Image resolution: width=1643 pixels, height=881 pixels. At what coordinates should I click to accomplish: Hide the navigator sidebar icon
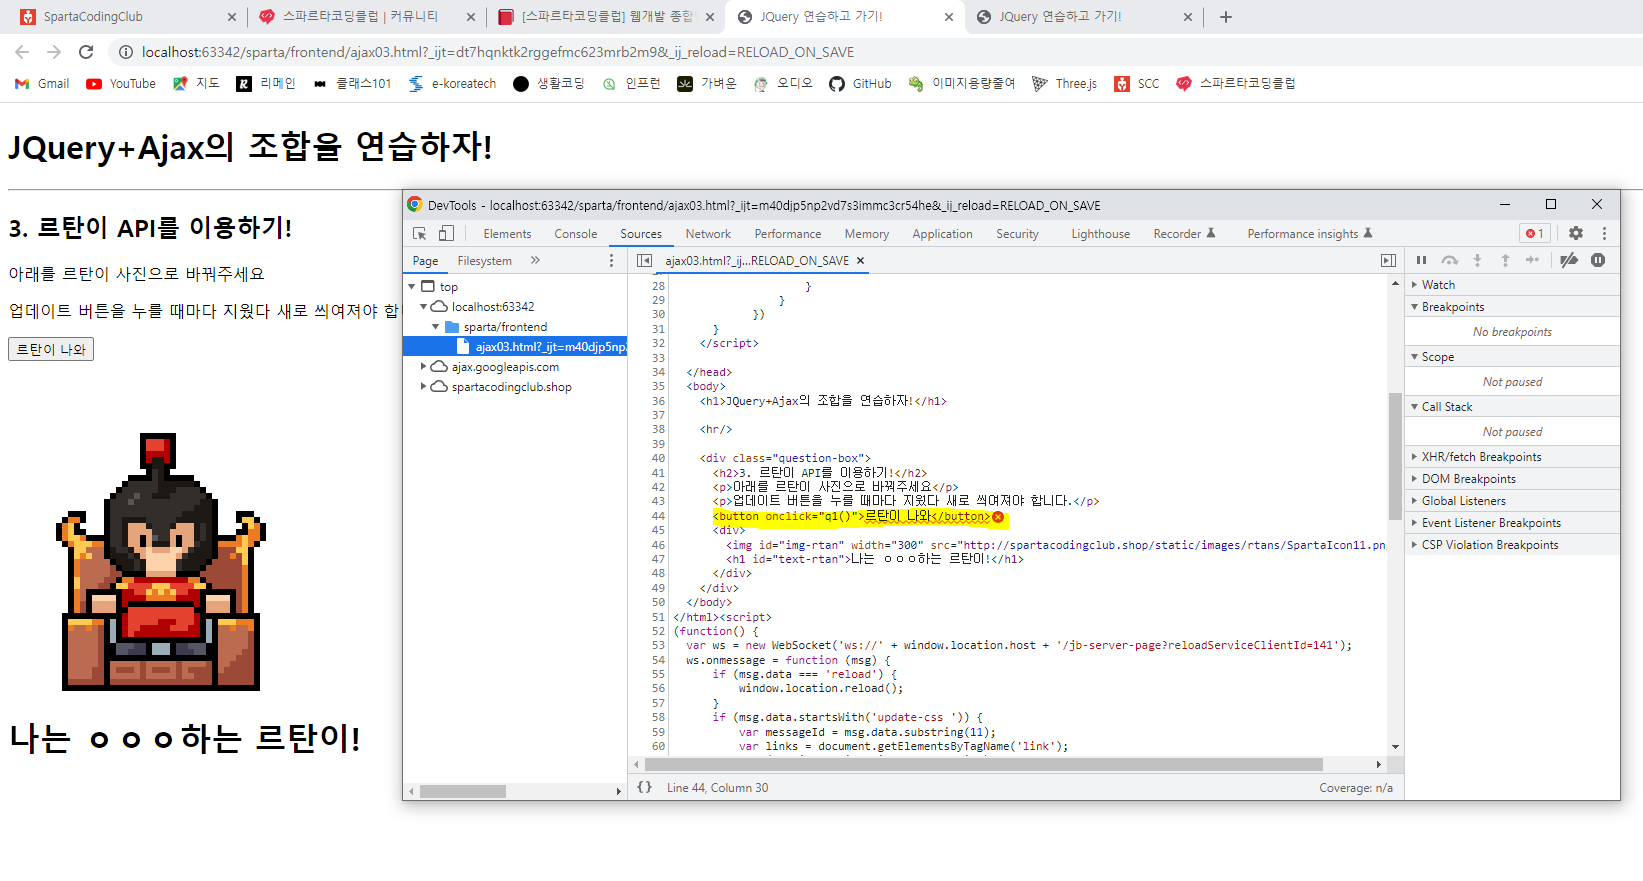[x=644, y=260]
